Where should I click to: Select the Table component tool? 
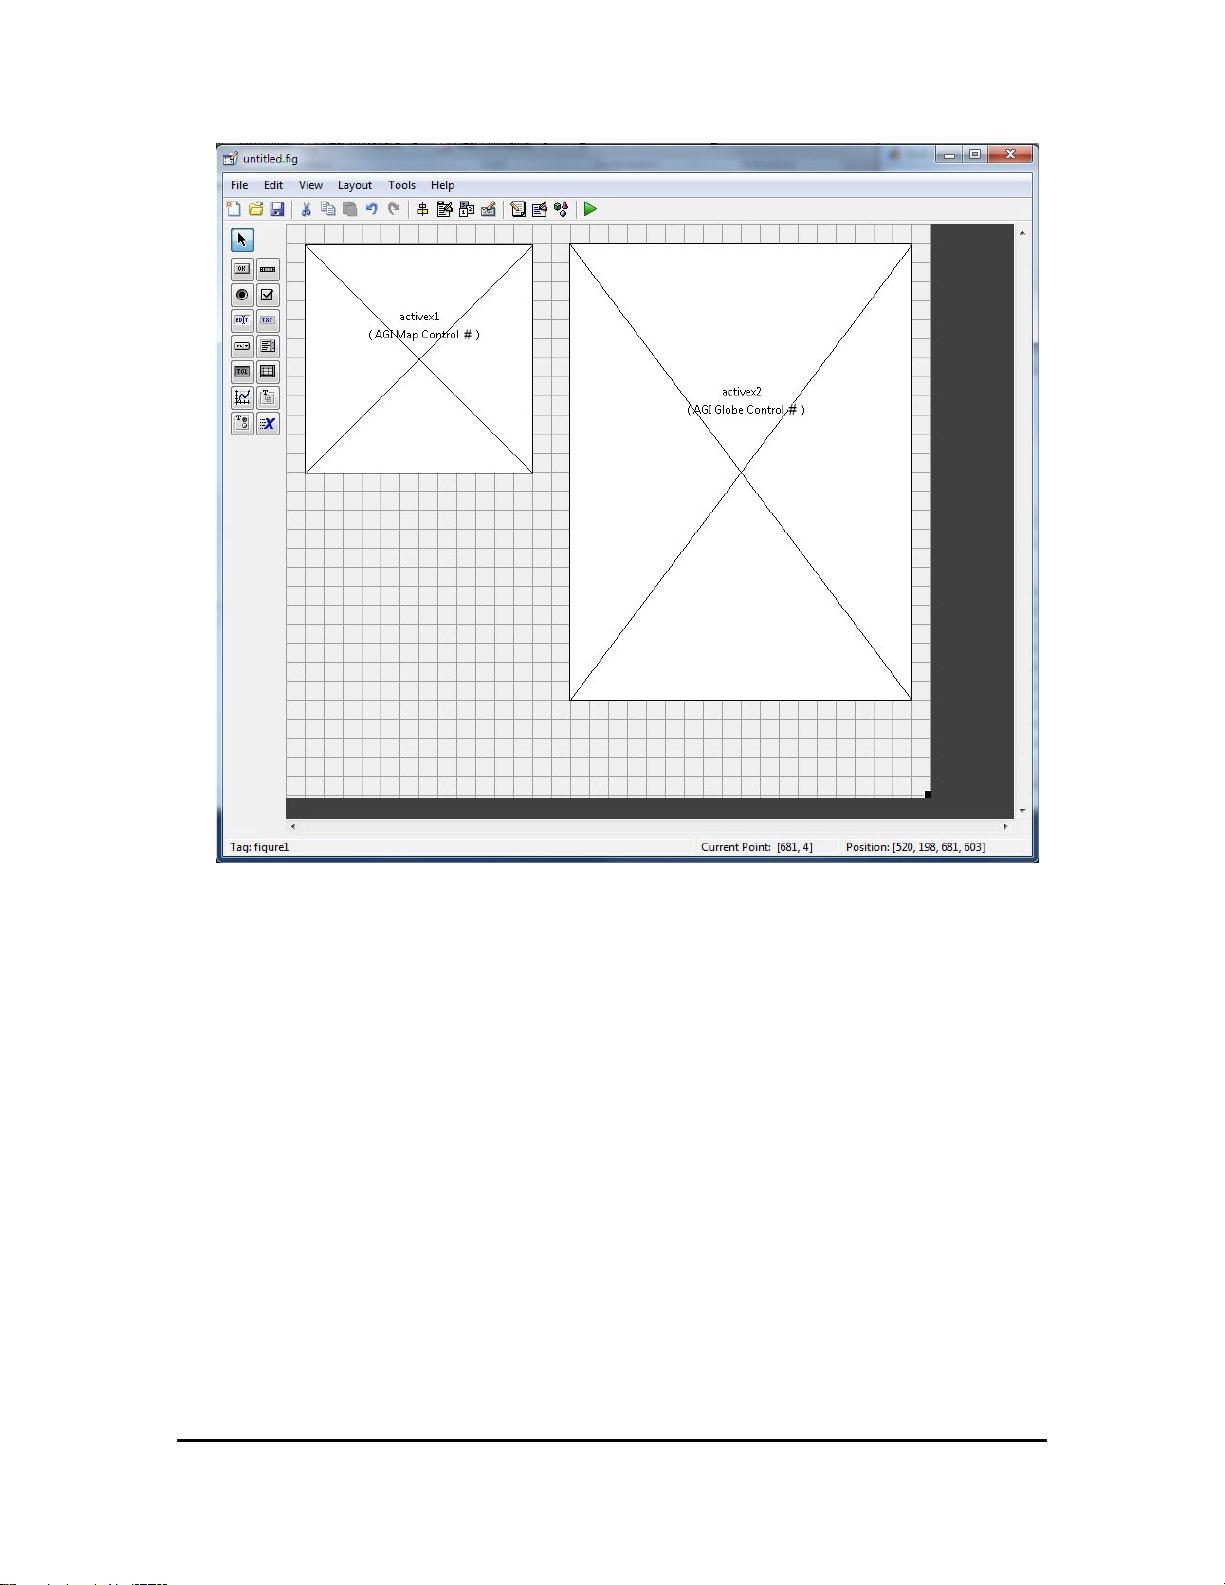click(267, 372)
